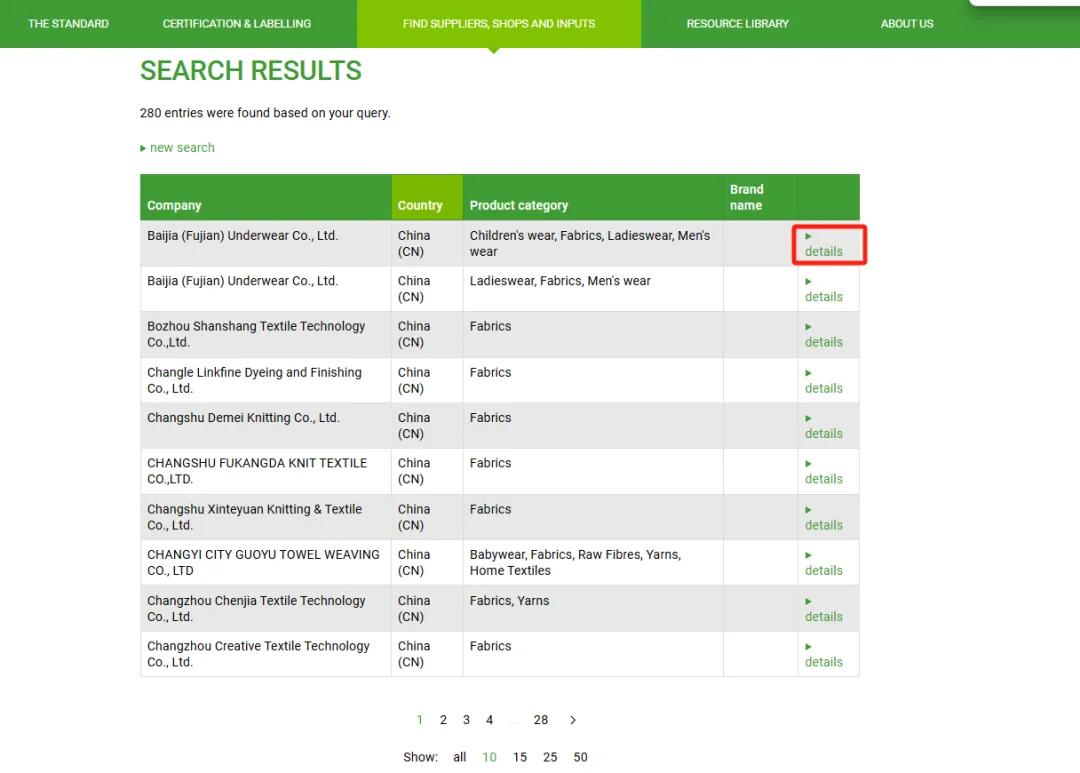Open details for Changzhou Chenjia Textile
The height and width of the screenshot is (773, 1080).
824,610
